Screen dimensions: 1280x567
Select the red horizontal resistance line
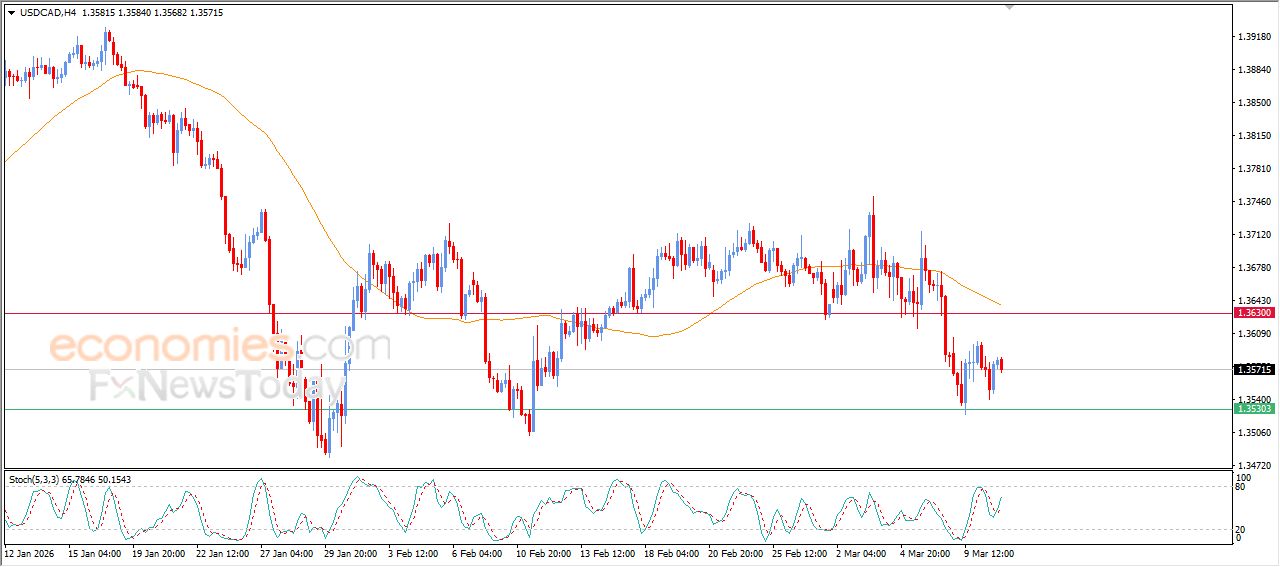pos(616,313)
